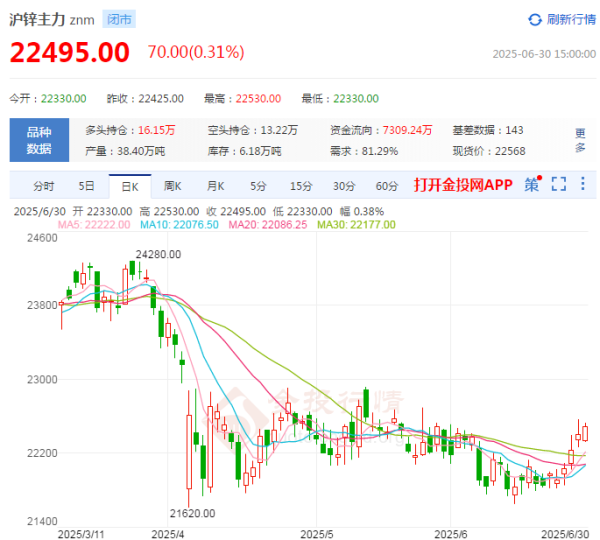Image resolution: width=600 pixels, height=540 pixels.
Task: Select the 日K daily candlestick tab
Action: (x=130, y=187)
